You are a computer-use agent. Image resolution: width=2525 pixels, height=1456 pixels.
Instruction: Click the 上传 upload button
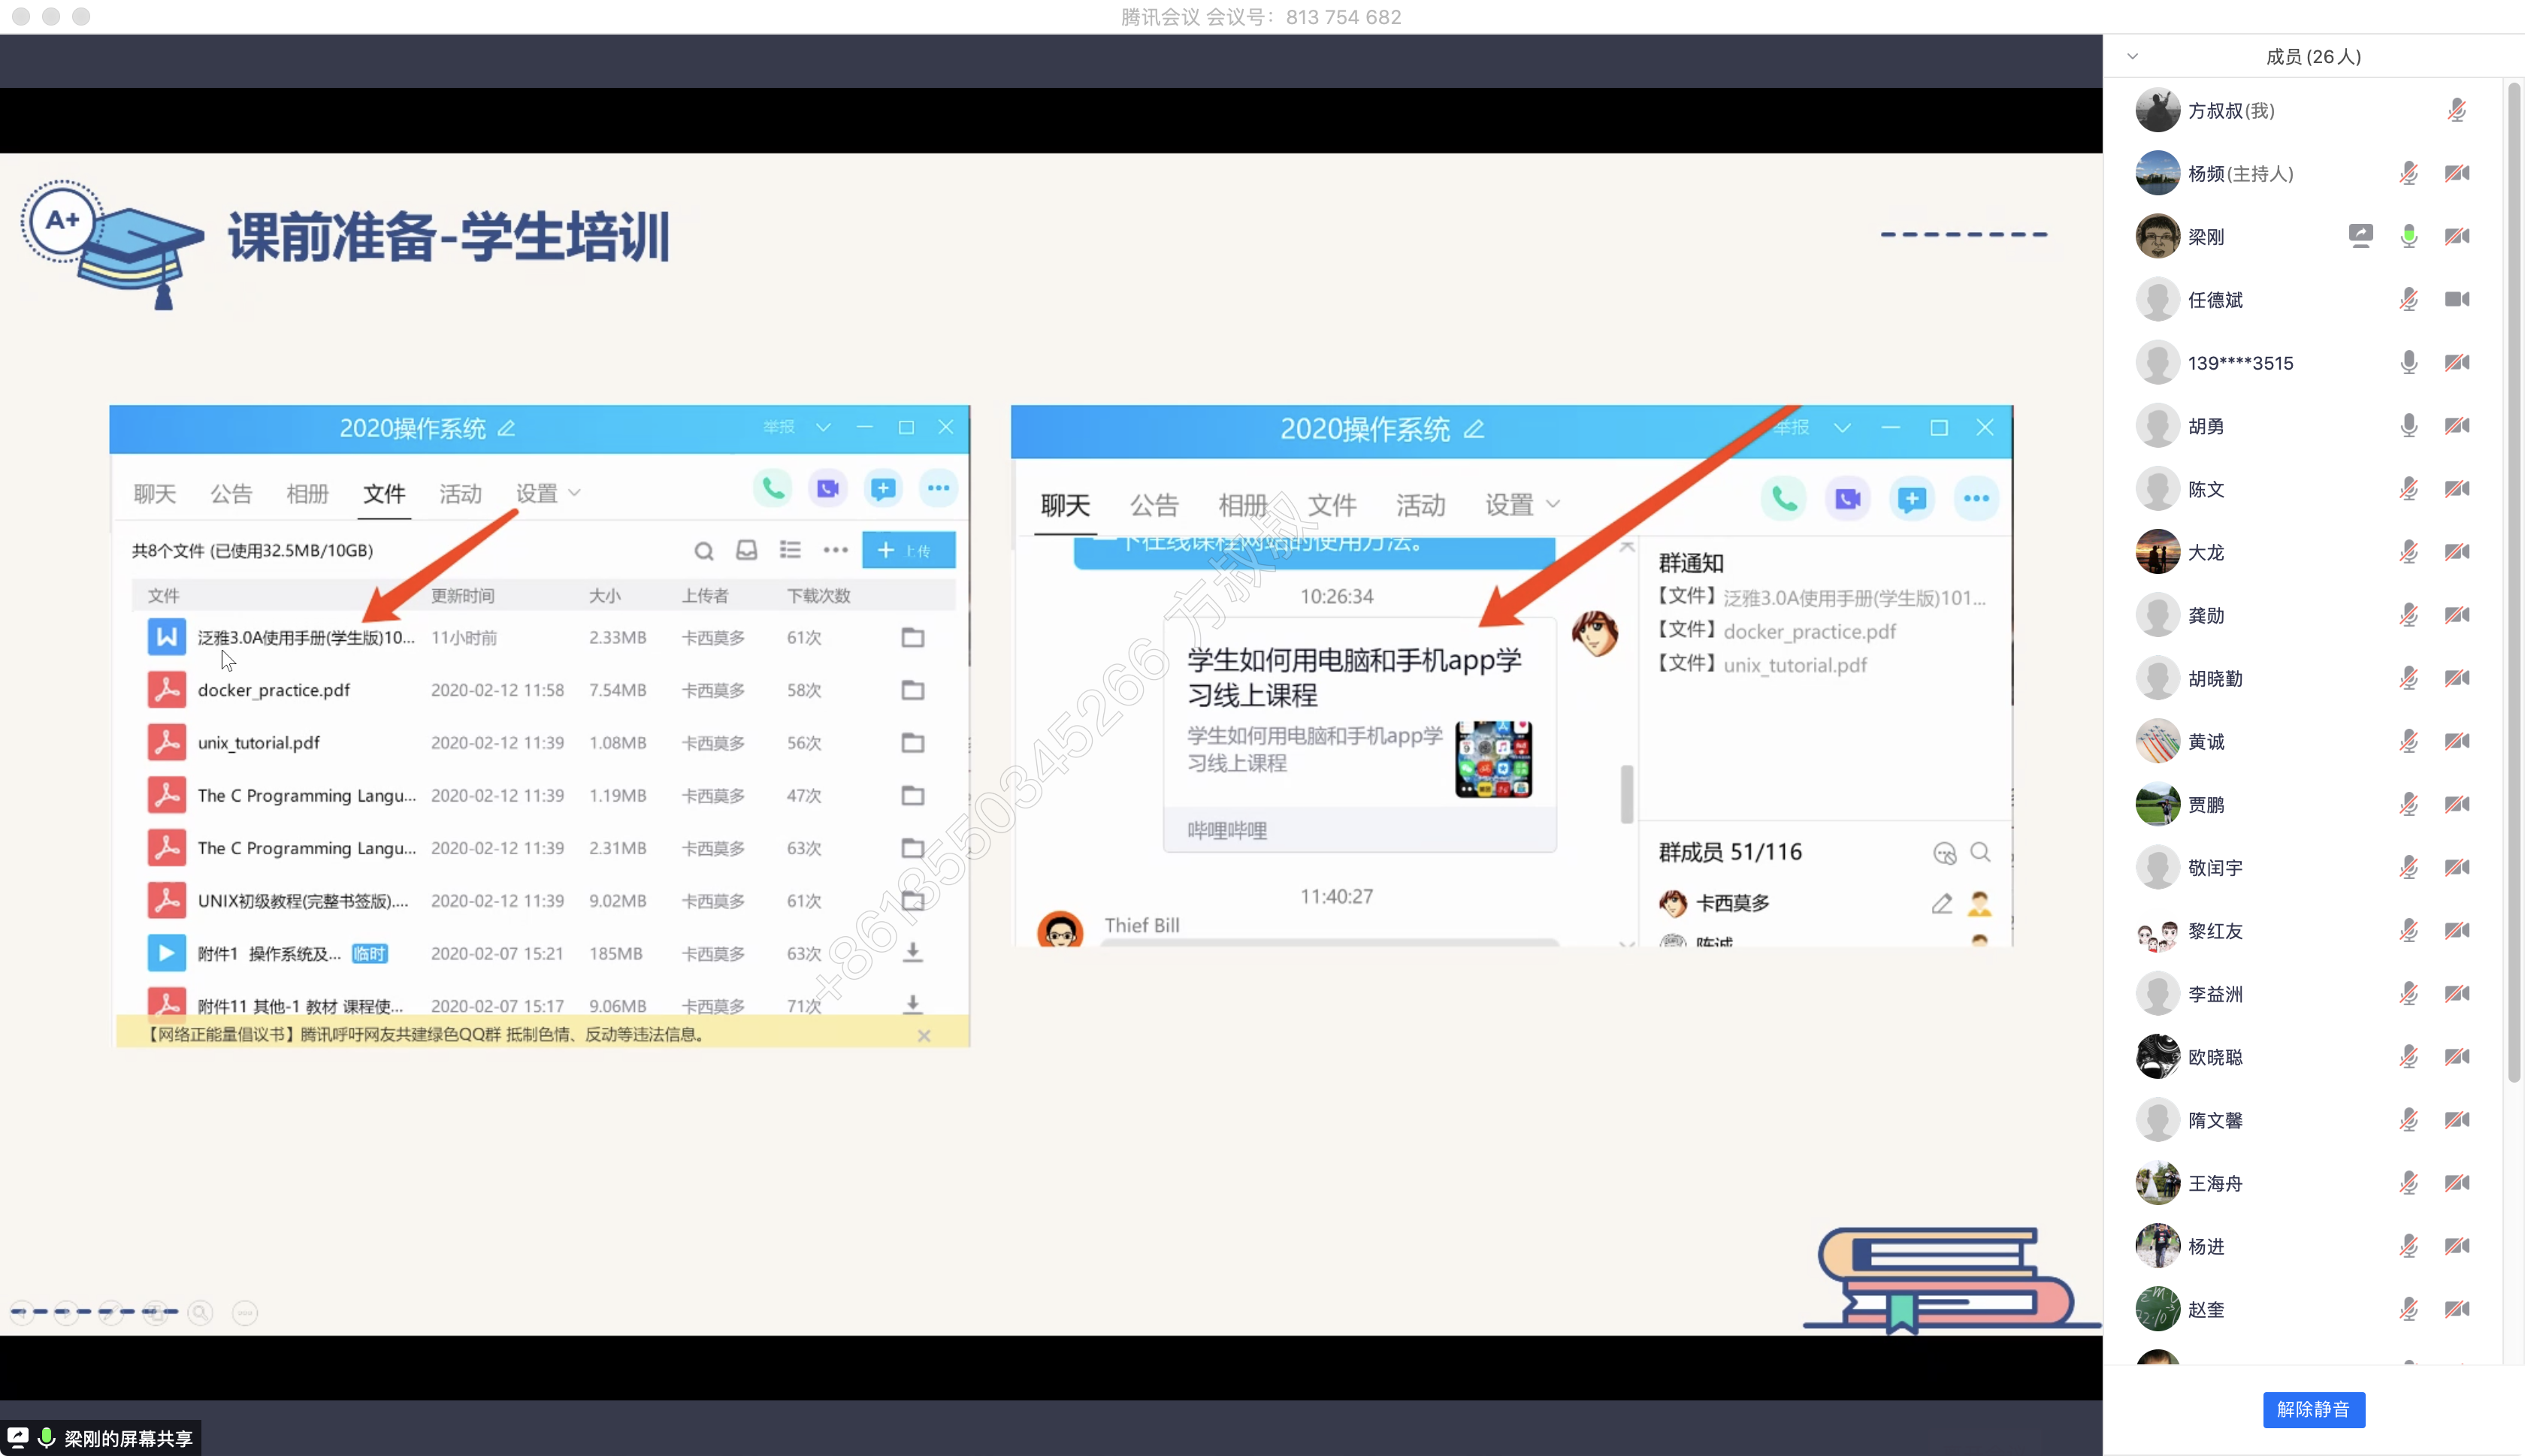coord(908,550)
